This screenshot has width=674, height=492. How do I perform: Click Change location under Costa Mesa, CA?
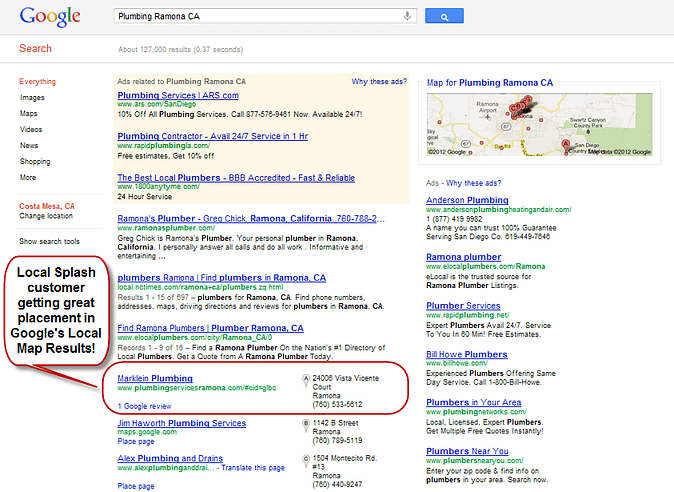pyautogui.click(x=46, y=216)
